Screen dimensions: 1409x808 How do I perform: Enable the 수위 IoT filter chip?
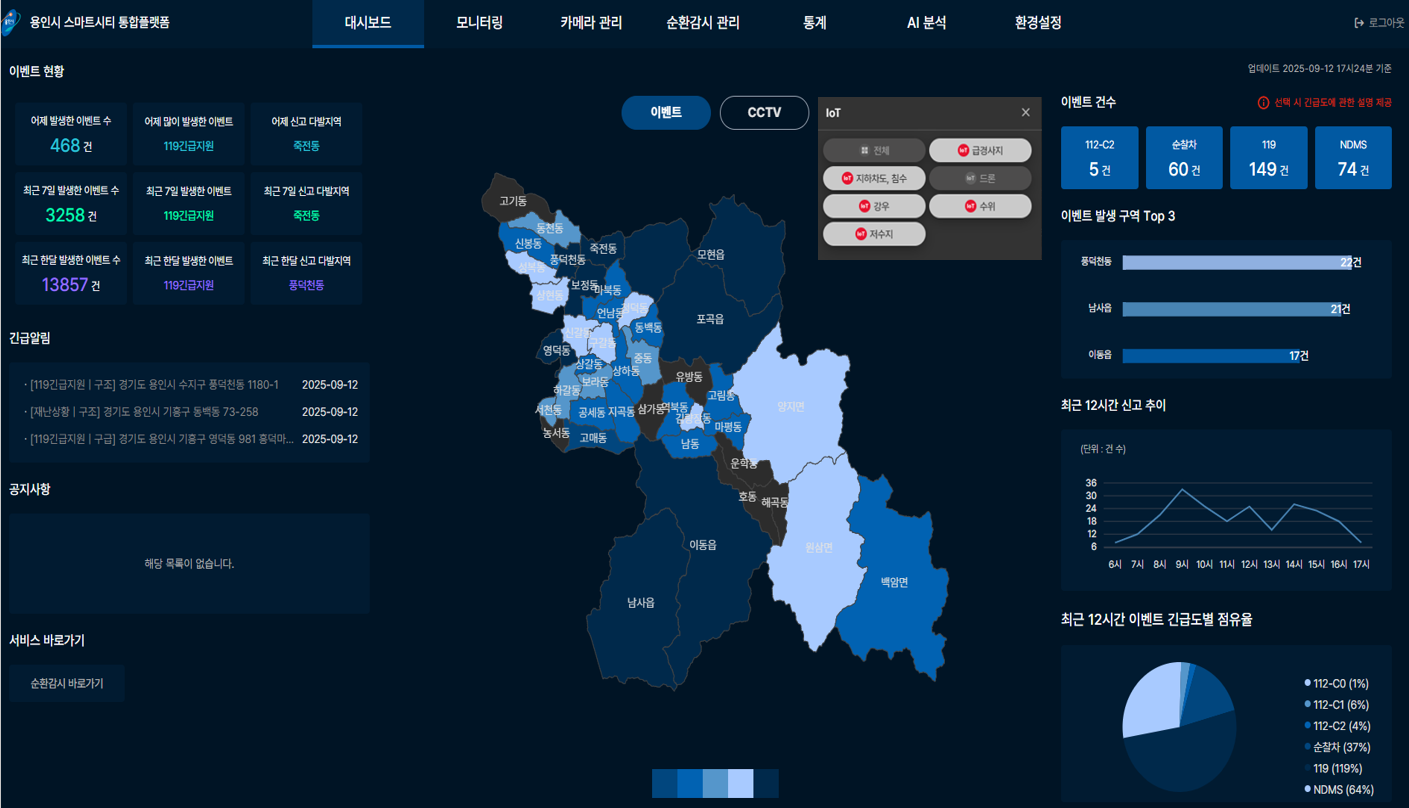979,206
